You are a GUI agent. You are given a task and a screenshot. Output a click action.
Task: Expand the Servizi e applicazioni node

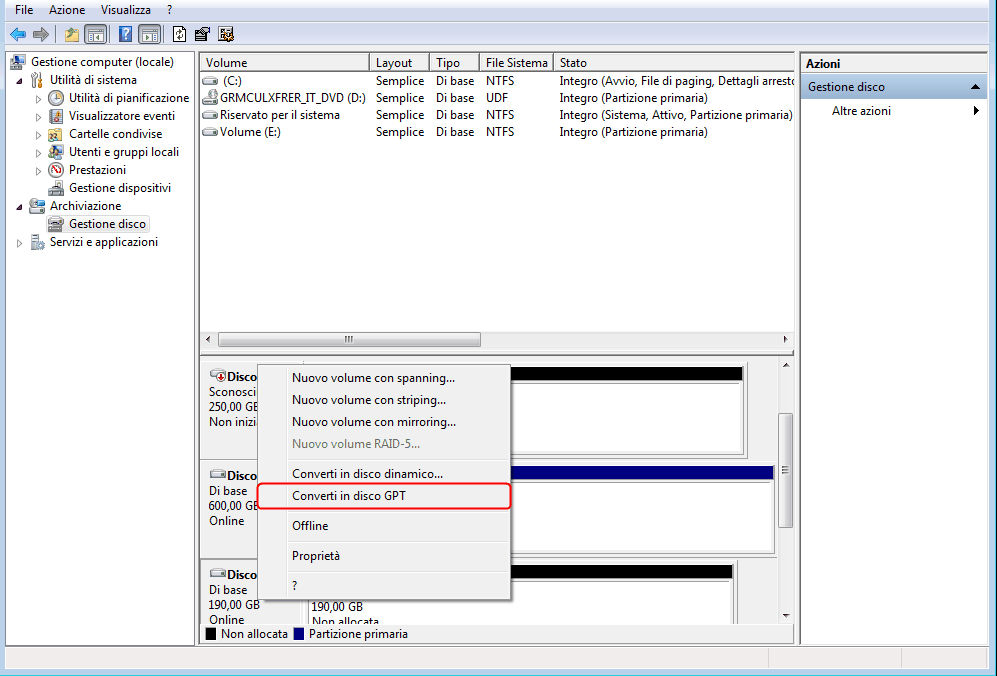point(19,243)
